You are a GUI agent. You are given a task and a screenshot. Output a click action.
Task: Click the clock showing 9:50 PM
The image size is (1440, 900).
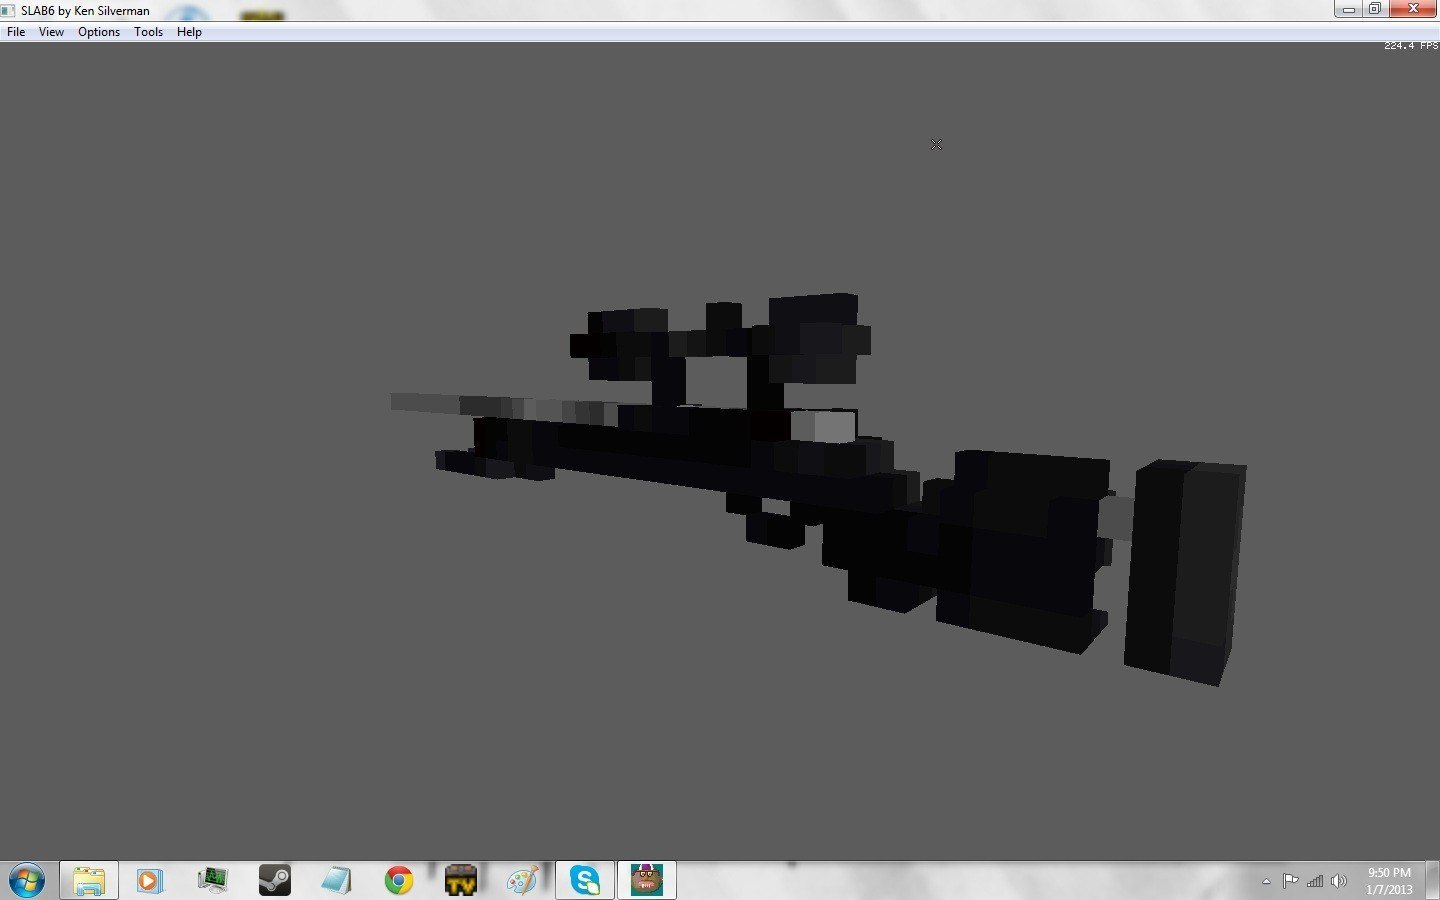(x=1389, y=880)
